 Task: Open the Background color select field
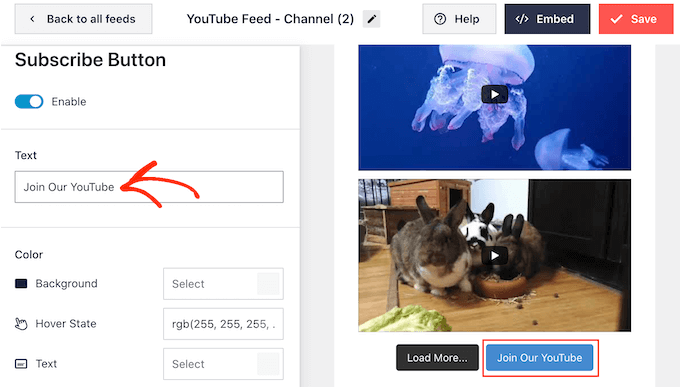(x=223, y=284)
